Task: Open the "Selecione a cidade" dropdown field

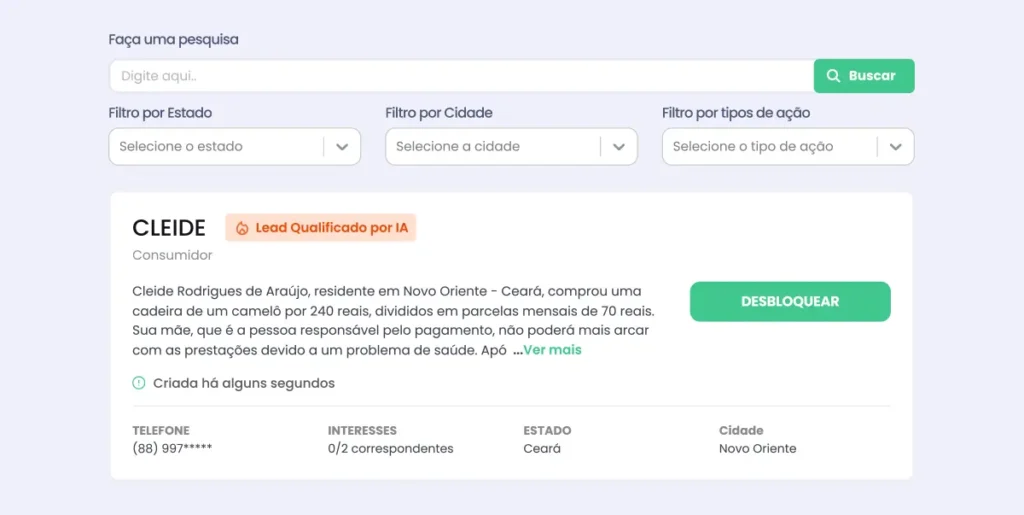Action: (x=492, y=147)
